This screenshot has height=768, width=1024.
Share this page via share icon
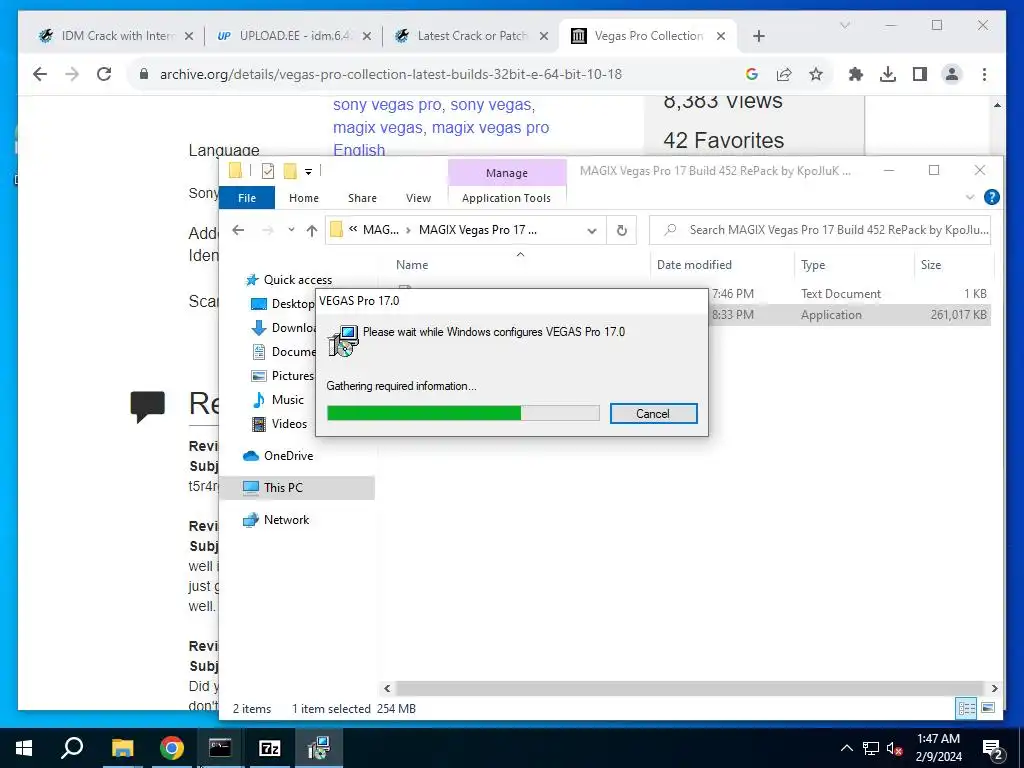(x=784, y=74)
